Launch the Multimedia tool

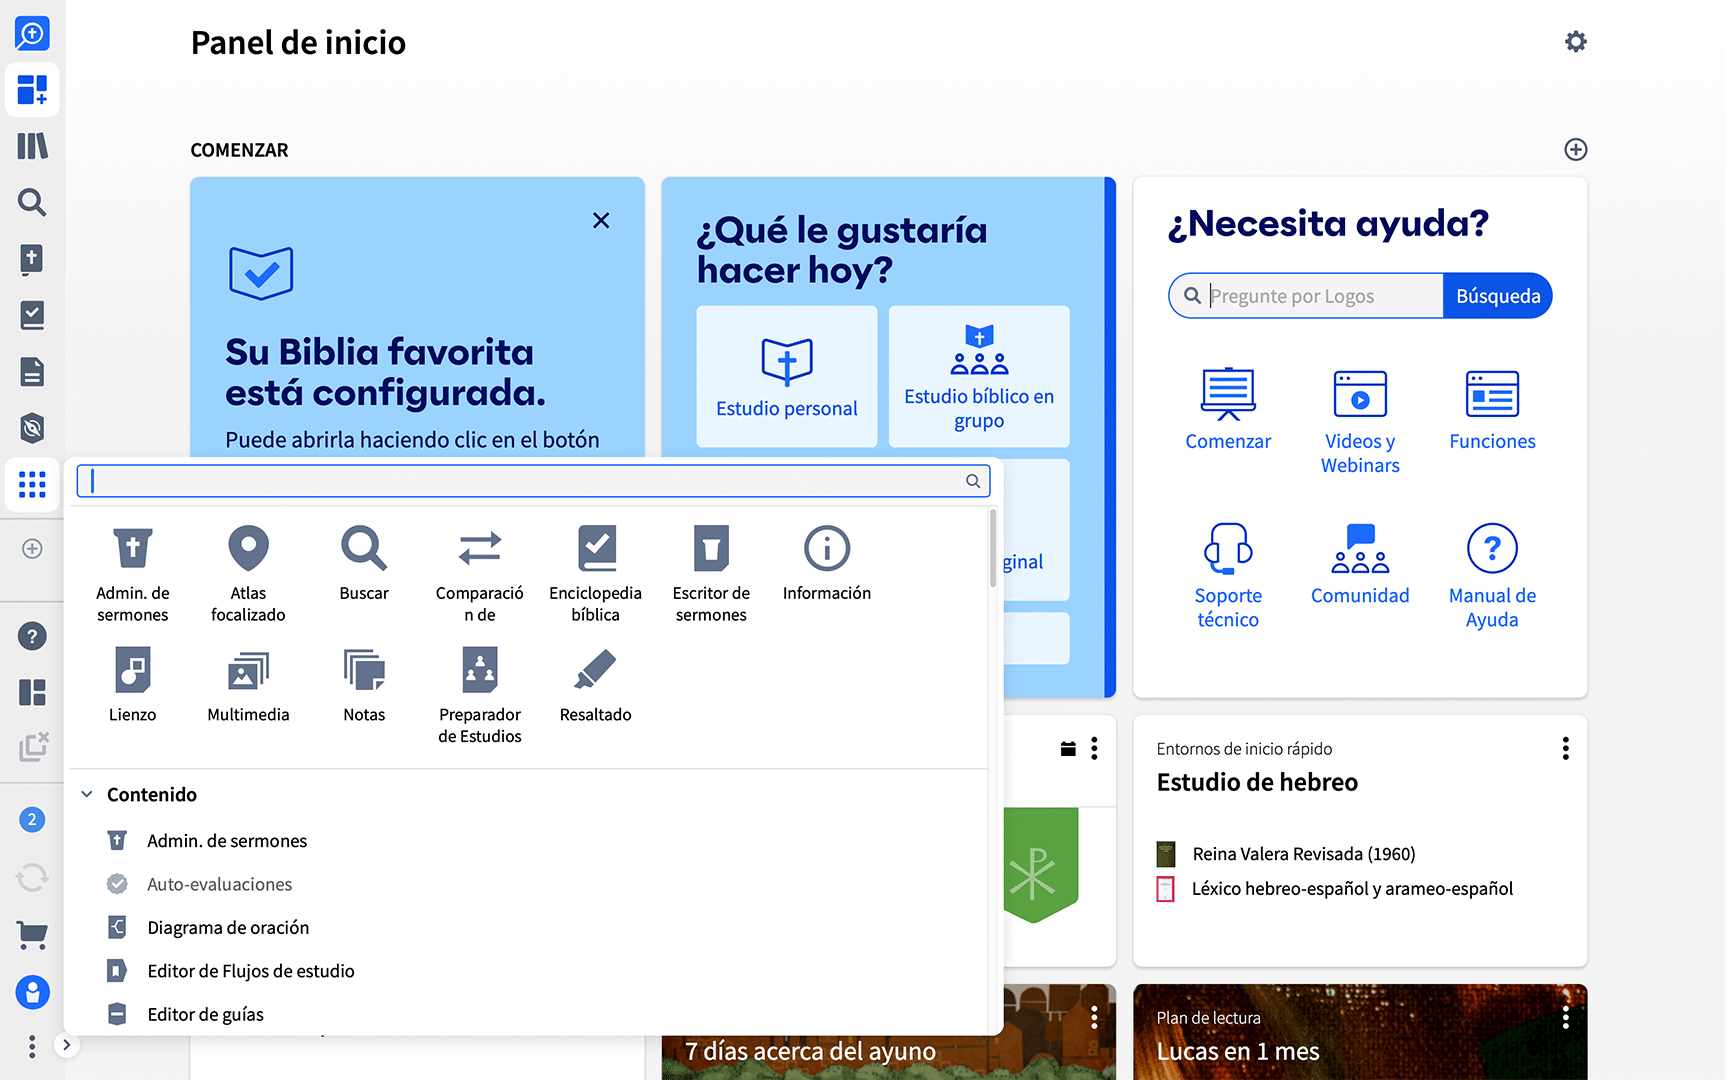click(248, 684)
